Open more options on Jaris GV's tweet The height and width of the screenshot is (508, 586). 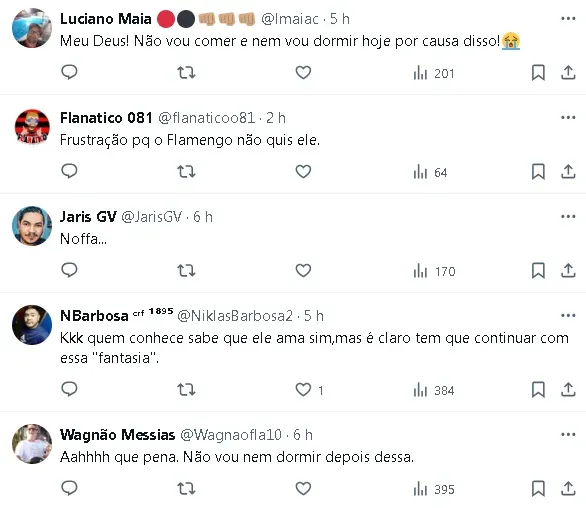(x=568, y=216)
